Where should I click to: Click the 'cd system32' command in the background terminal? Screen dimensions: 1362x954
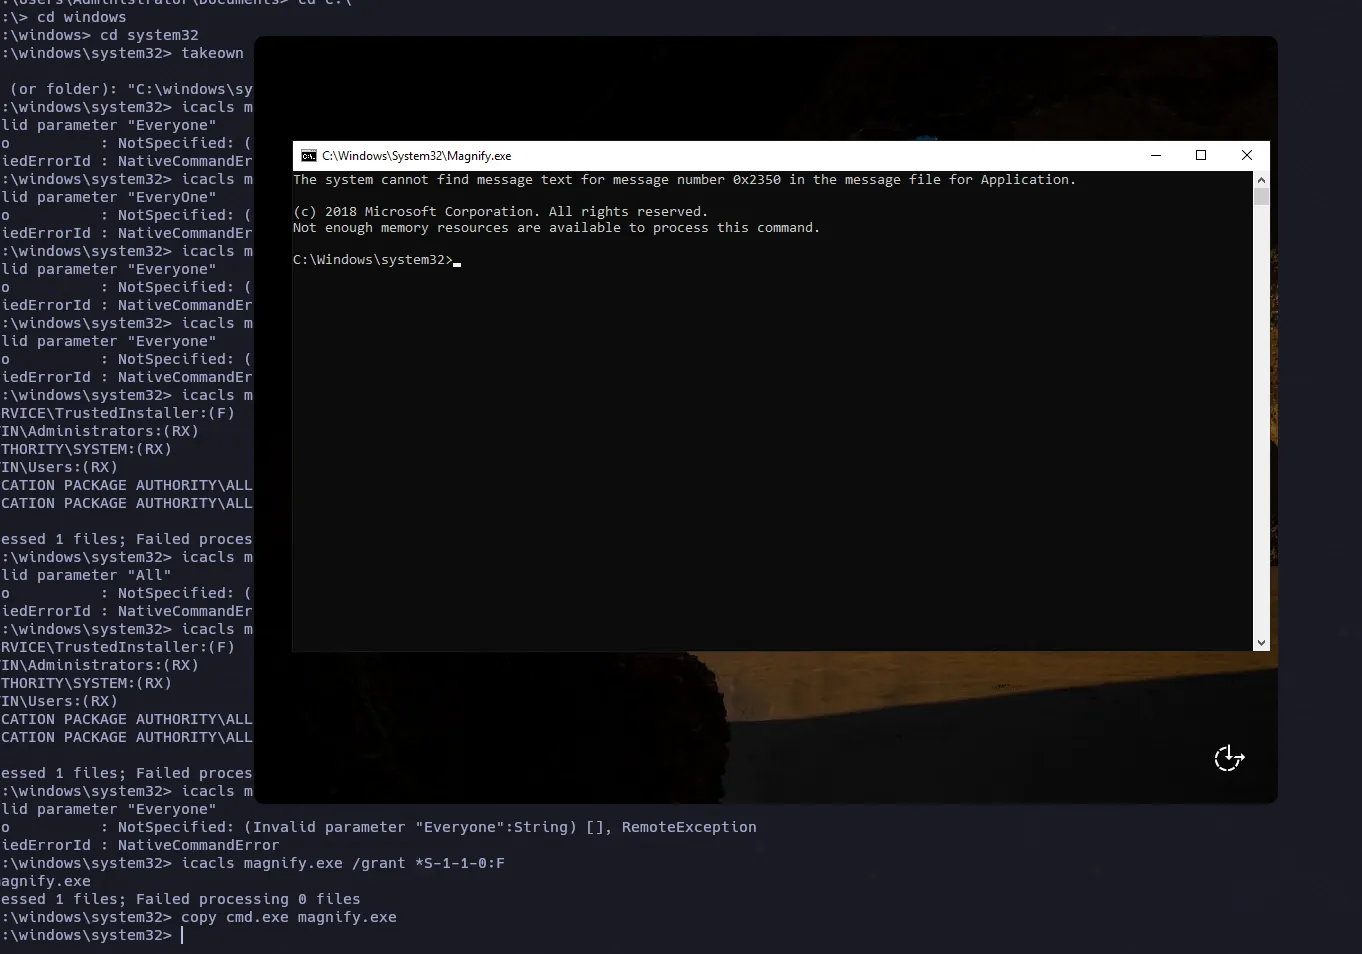coord(149,35)
